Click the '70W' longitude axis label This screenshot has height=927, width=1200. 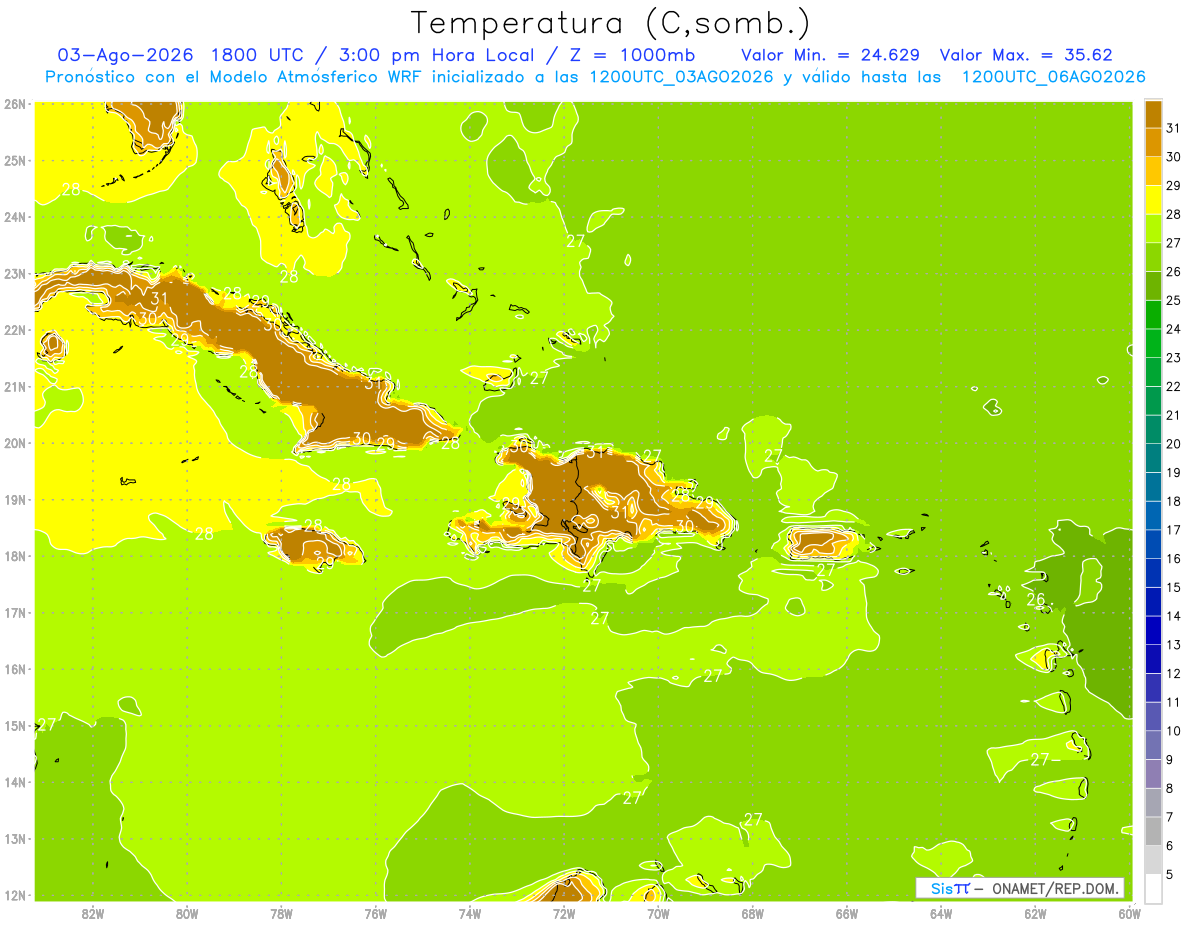pyautogui.click(x=658, y=913)
